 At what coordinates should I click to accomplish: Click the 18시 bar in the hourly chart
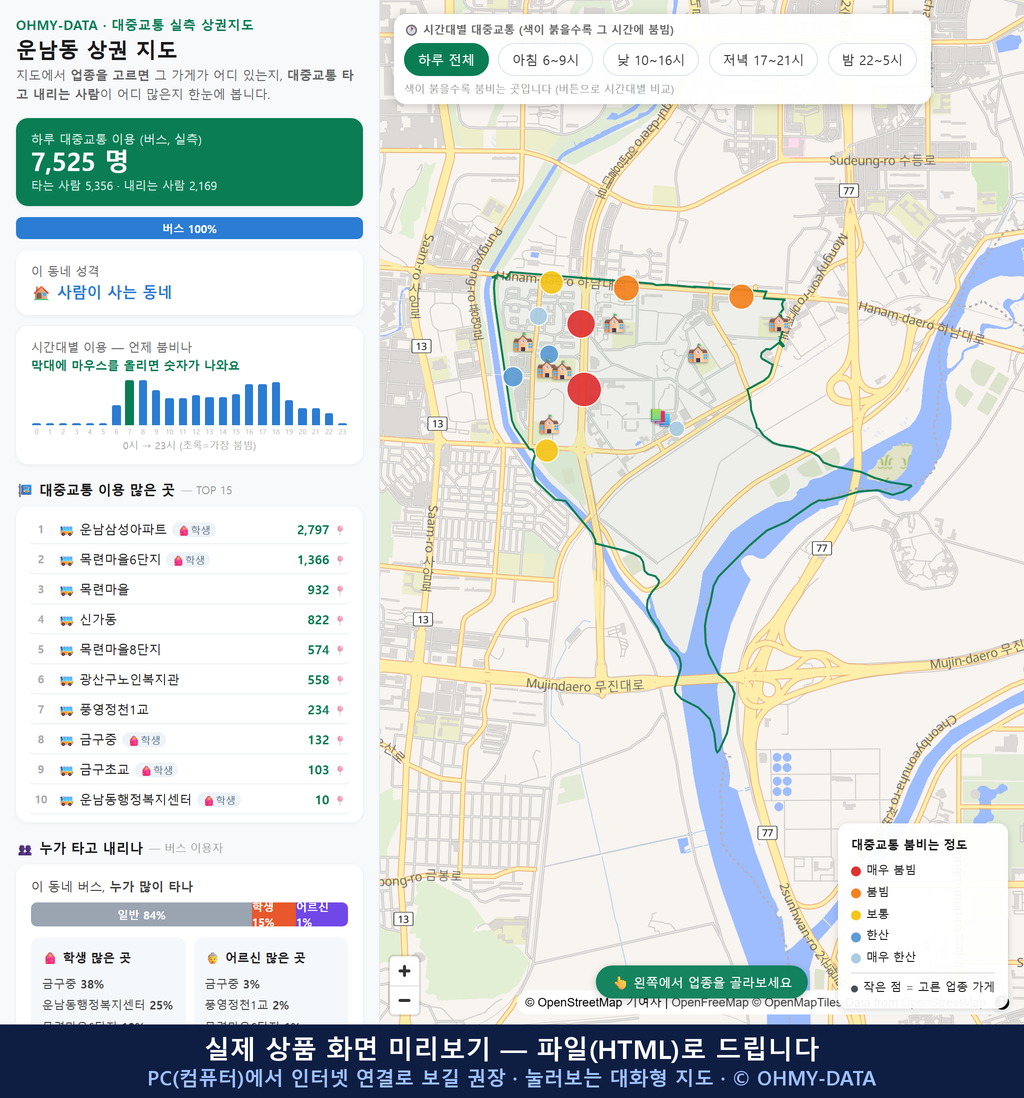(276, 404)
